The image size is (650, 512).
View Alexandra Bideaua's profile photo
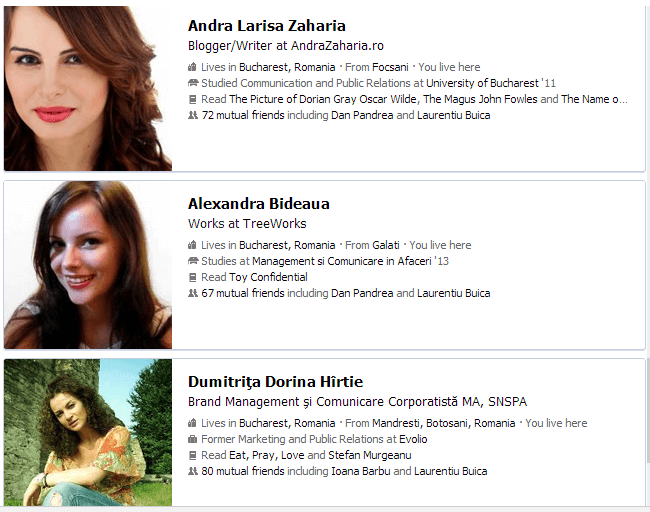click(x=88, y=265)
